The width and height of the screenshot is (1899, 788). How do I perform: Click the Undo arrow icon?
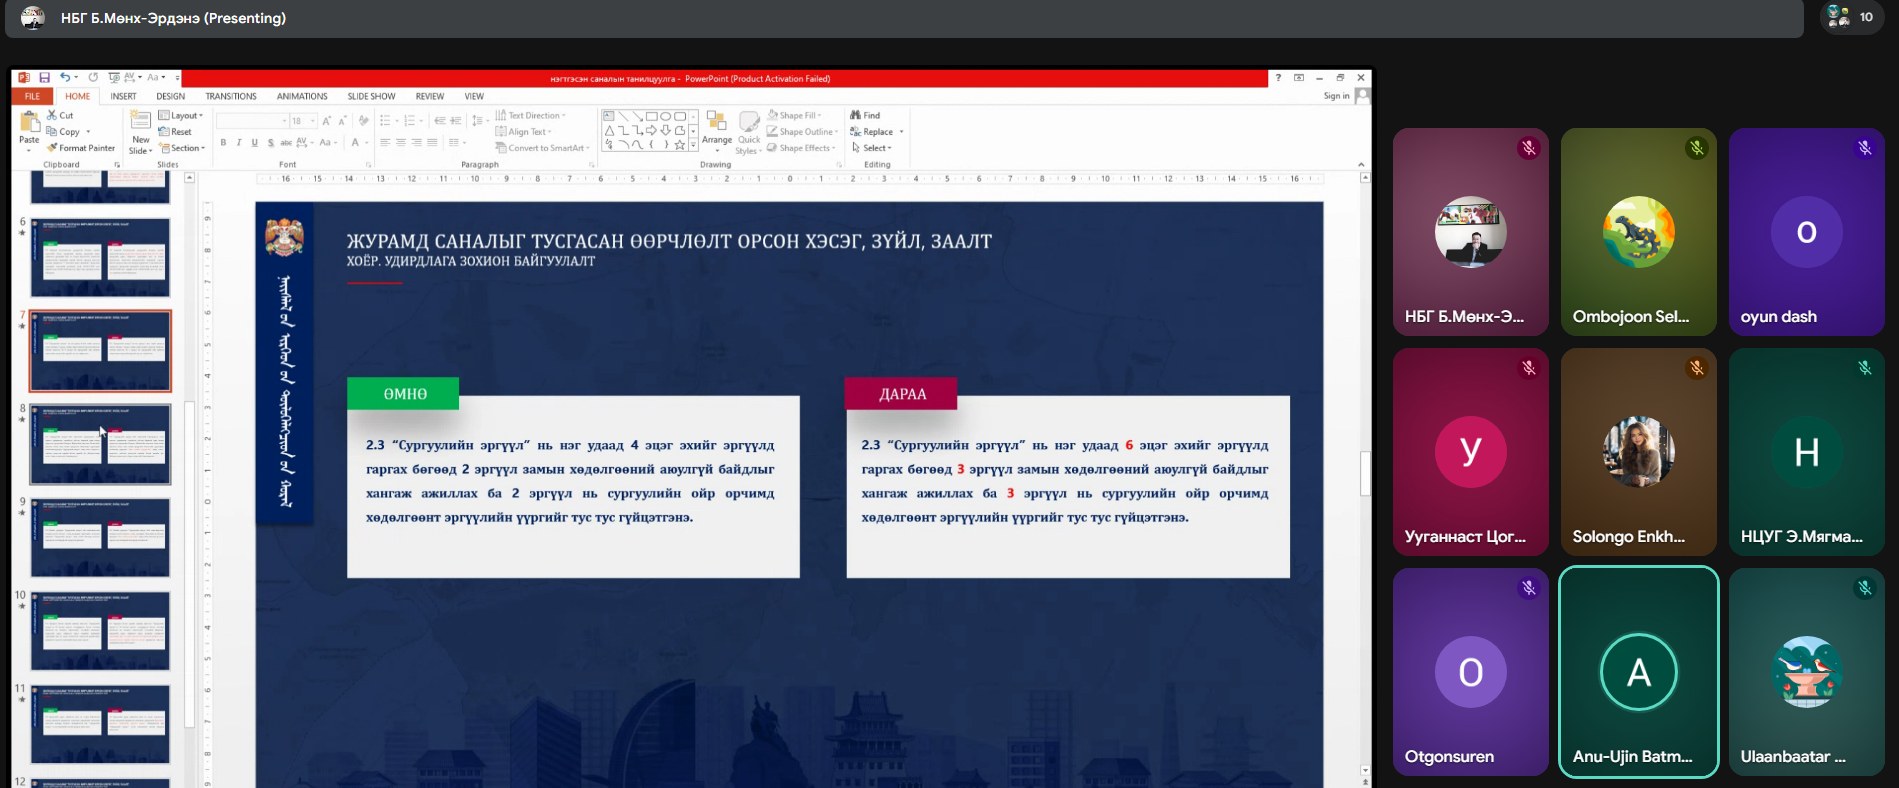(x=64, y=78)
